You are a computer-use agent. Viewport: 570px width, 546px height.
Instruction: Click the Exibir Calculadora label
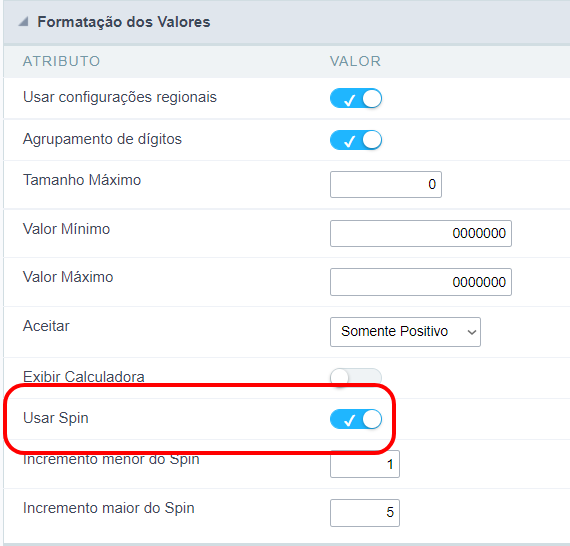pyautogui.click(x=84, y=377)
